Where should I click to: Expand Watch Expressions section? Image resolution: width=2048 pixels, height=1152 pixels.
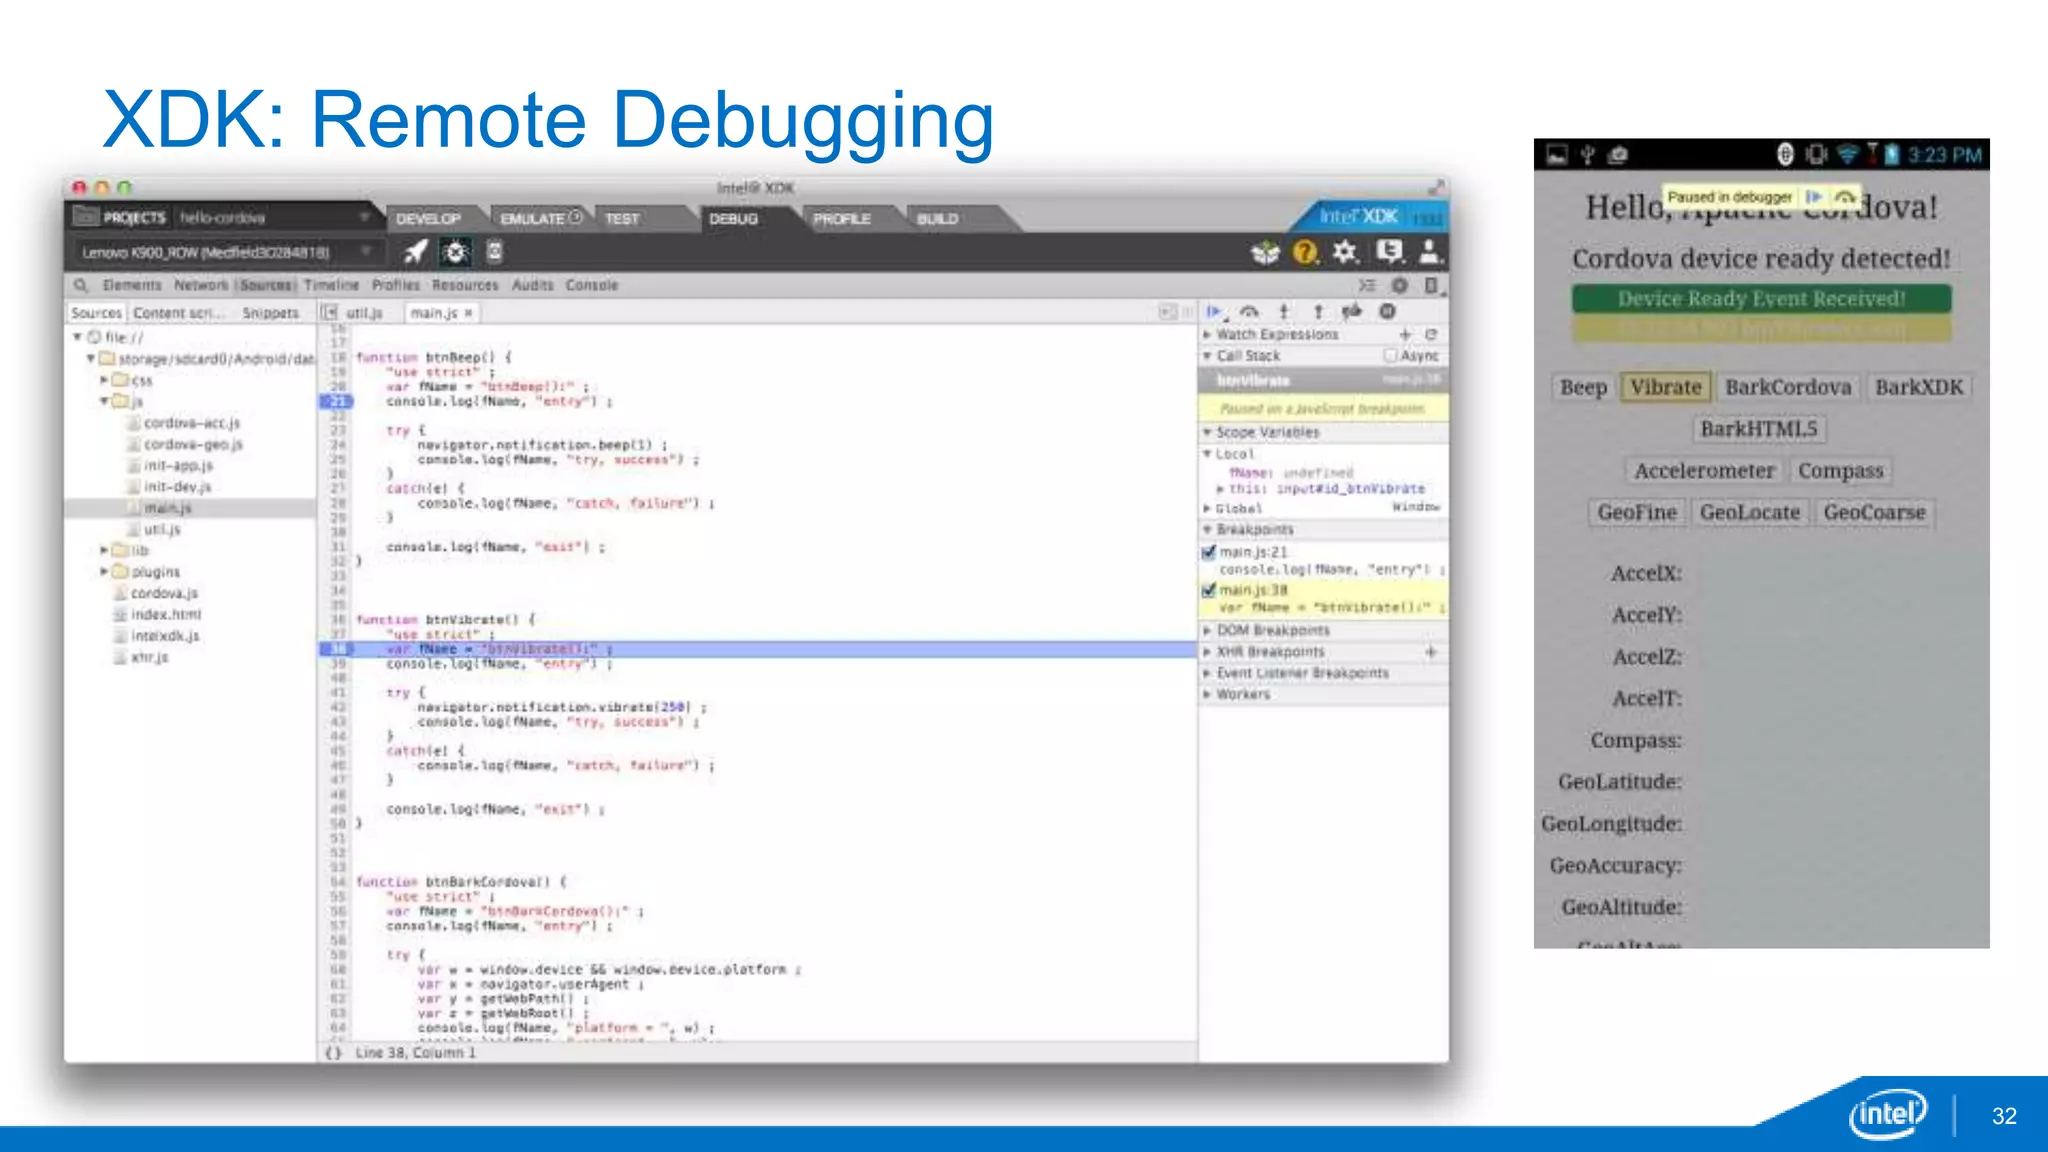(x=1207, y=334)
